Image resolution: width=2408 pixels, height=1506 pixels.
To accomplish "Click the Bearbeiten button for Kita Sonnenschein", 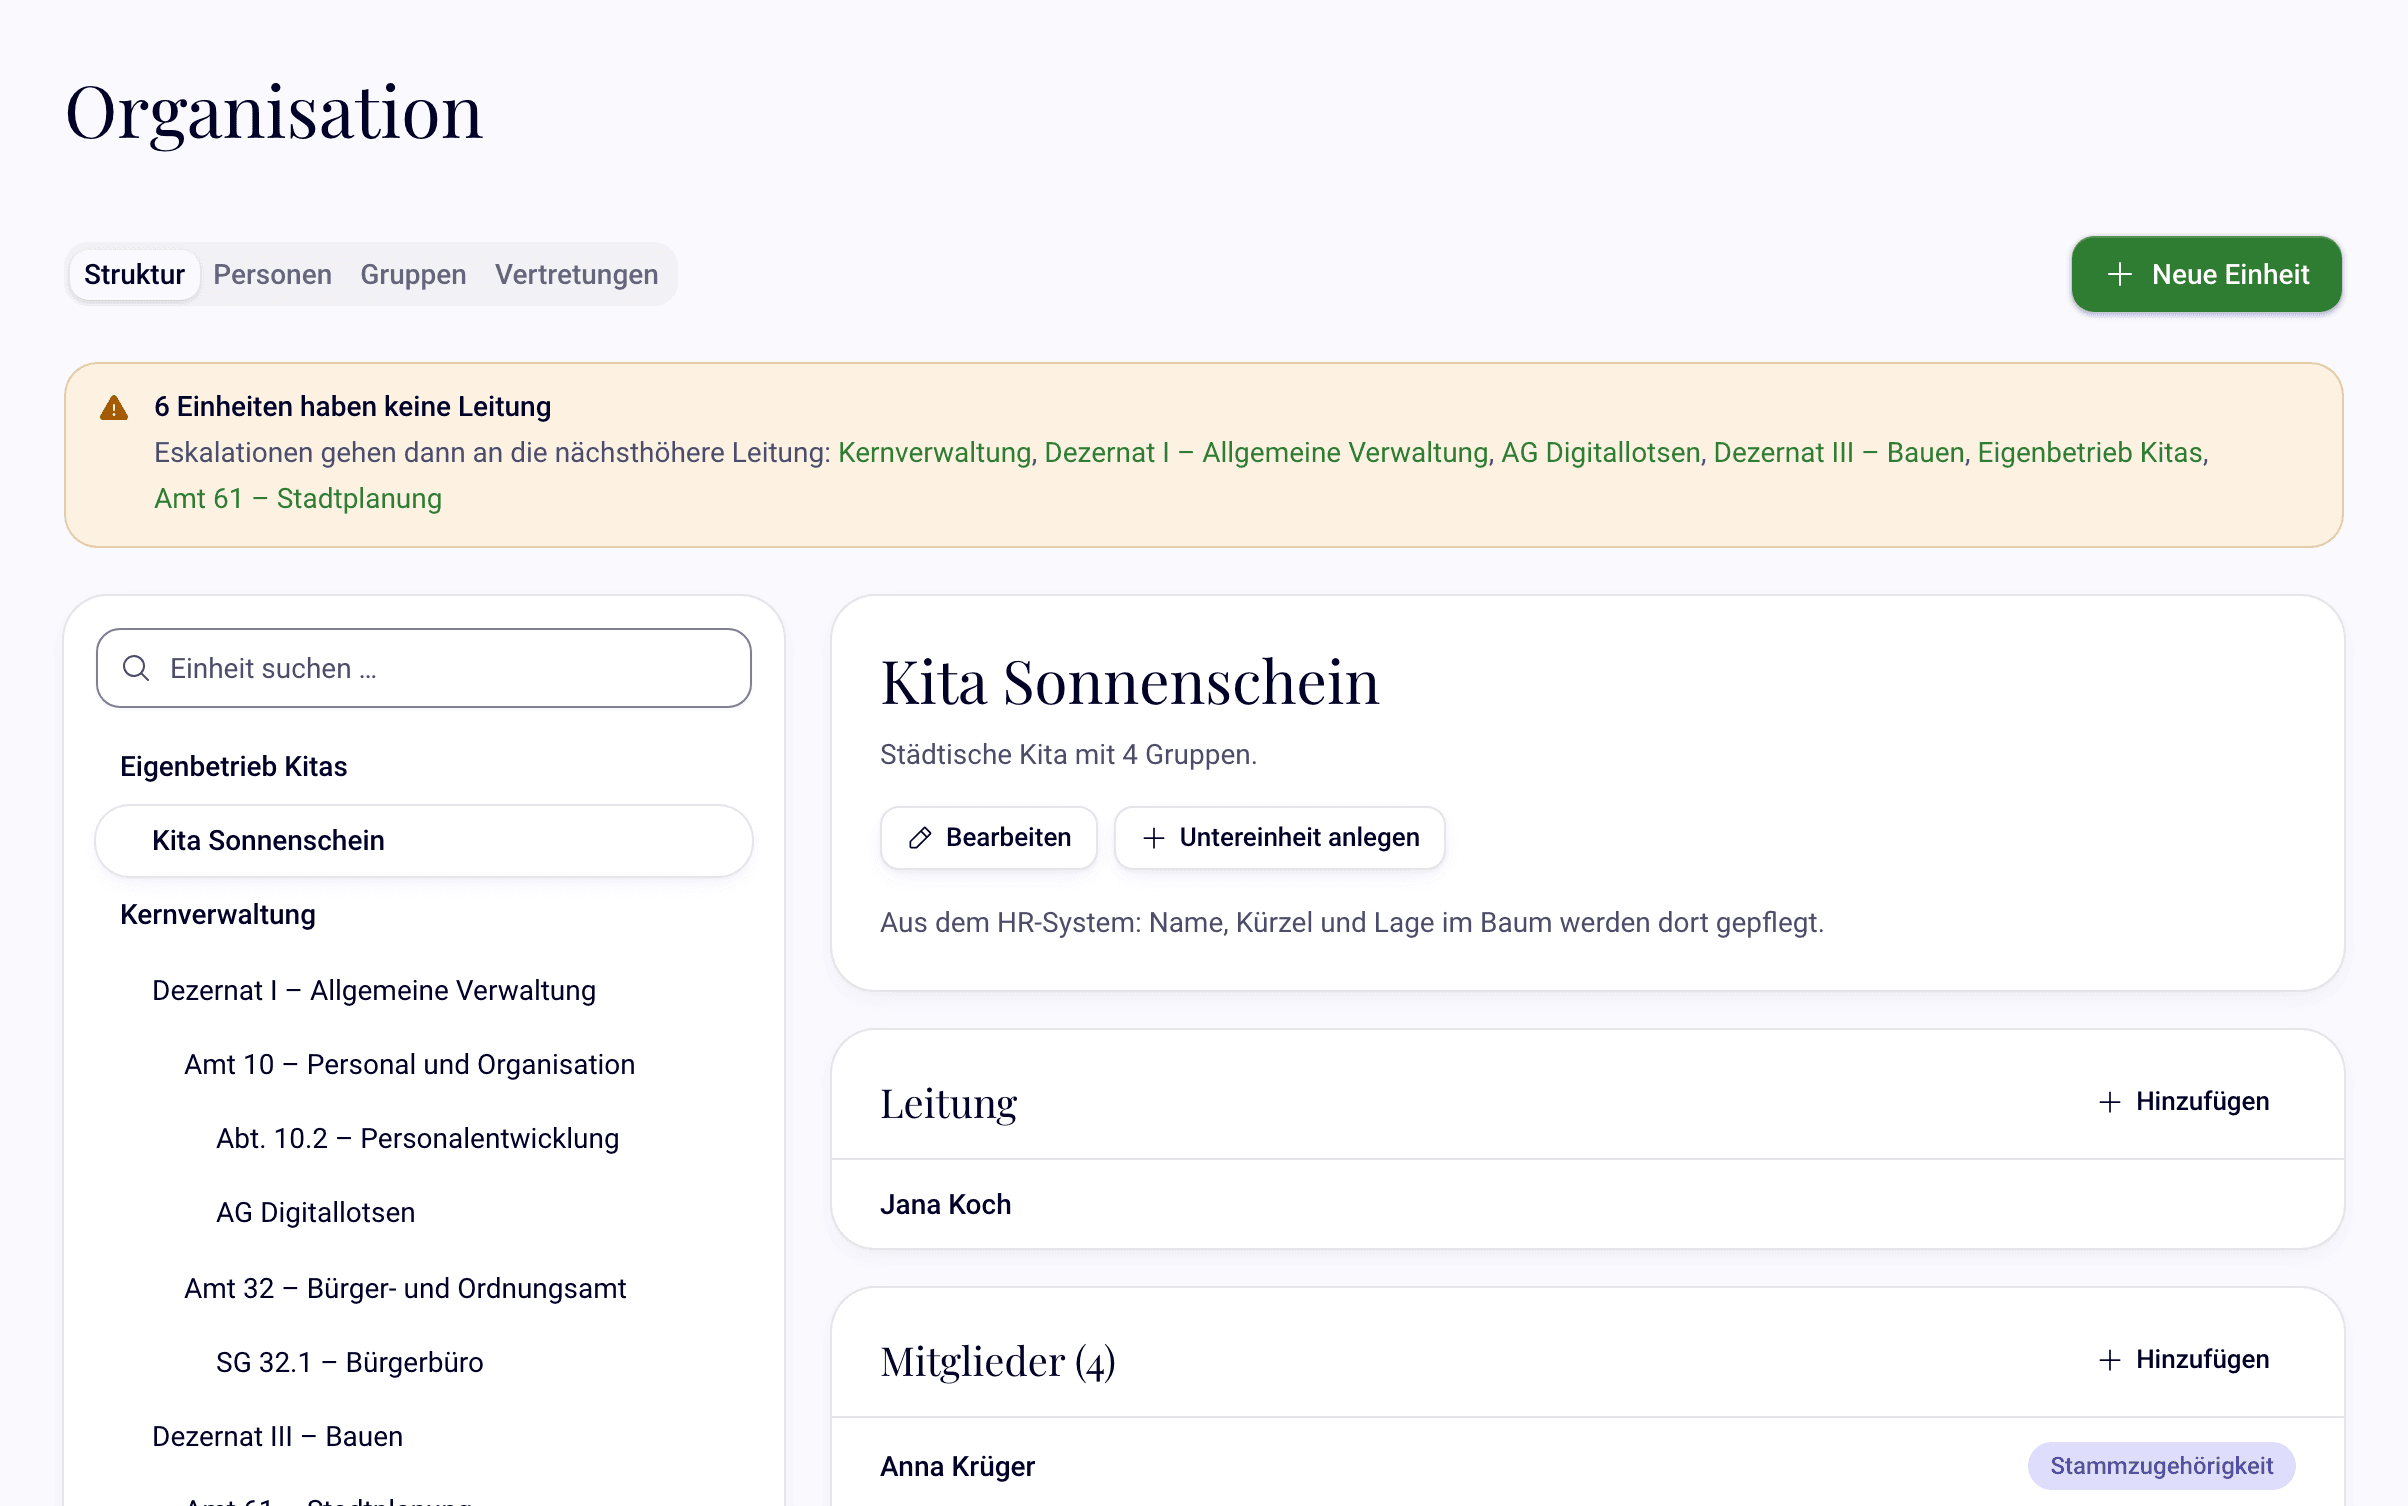I will [x=988, y=838].
